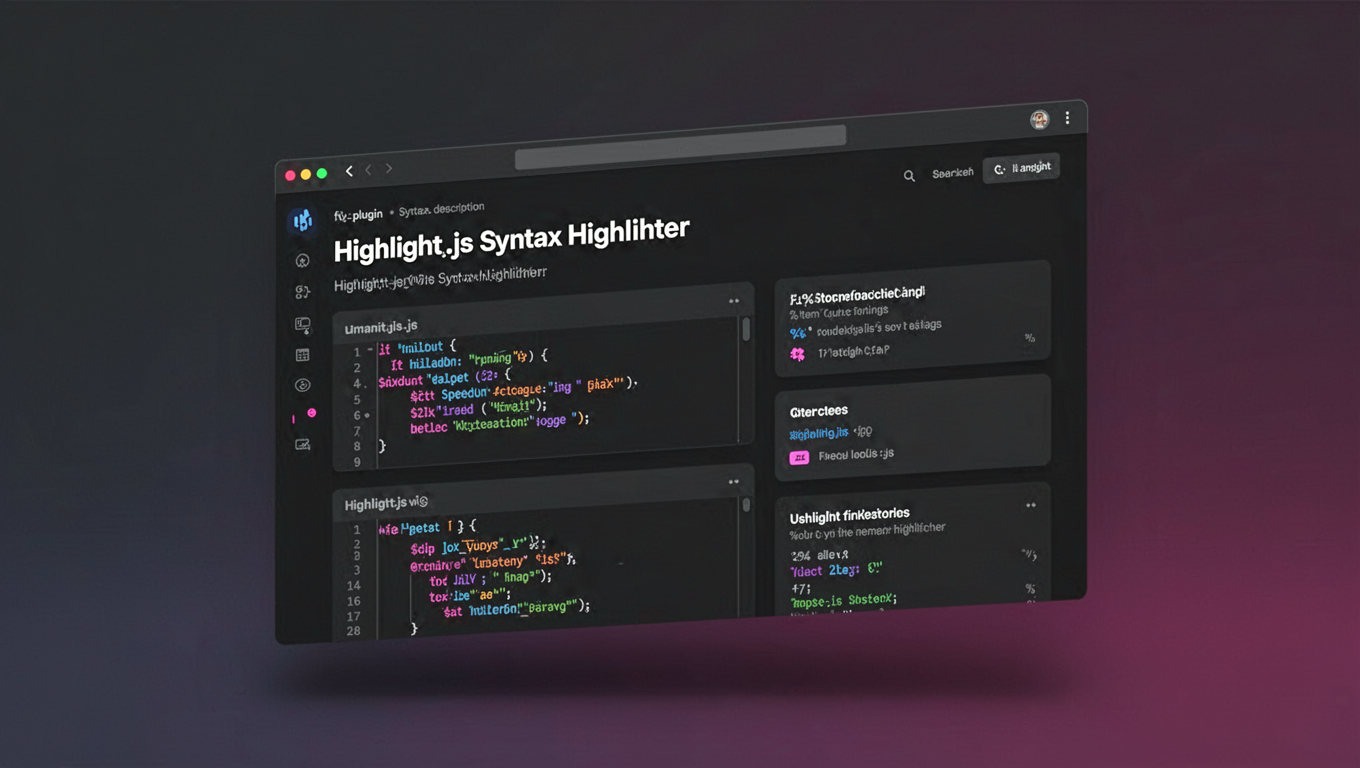Click the blue app logo in the sidebar
The image size is (1360, 768).
tap(302, 221)
